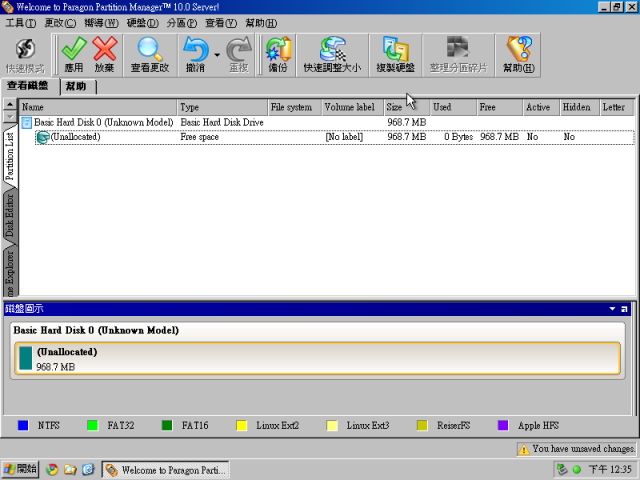Click the Letter column header

tap(617, 107)
